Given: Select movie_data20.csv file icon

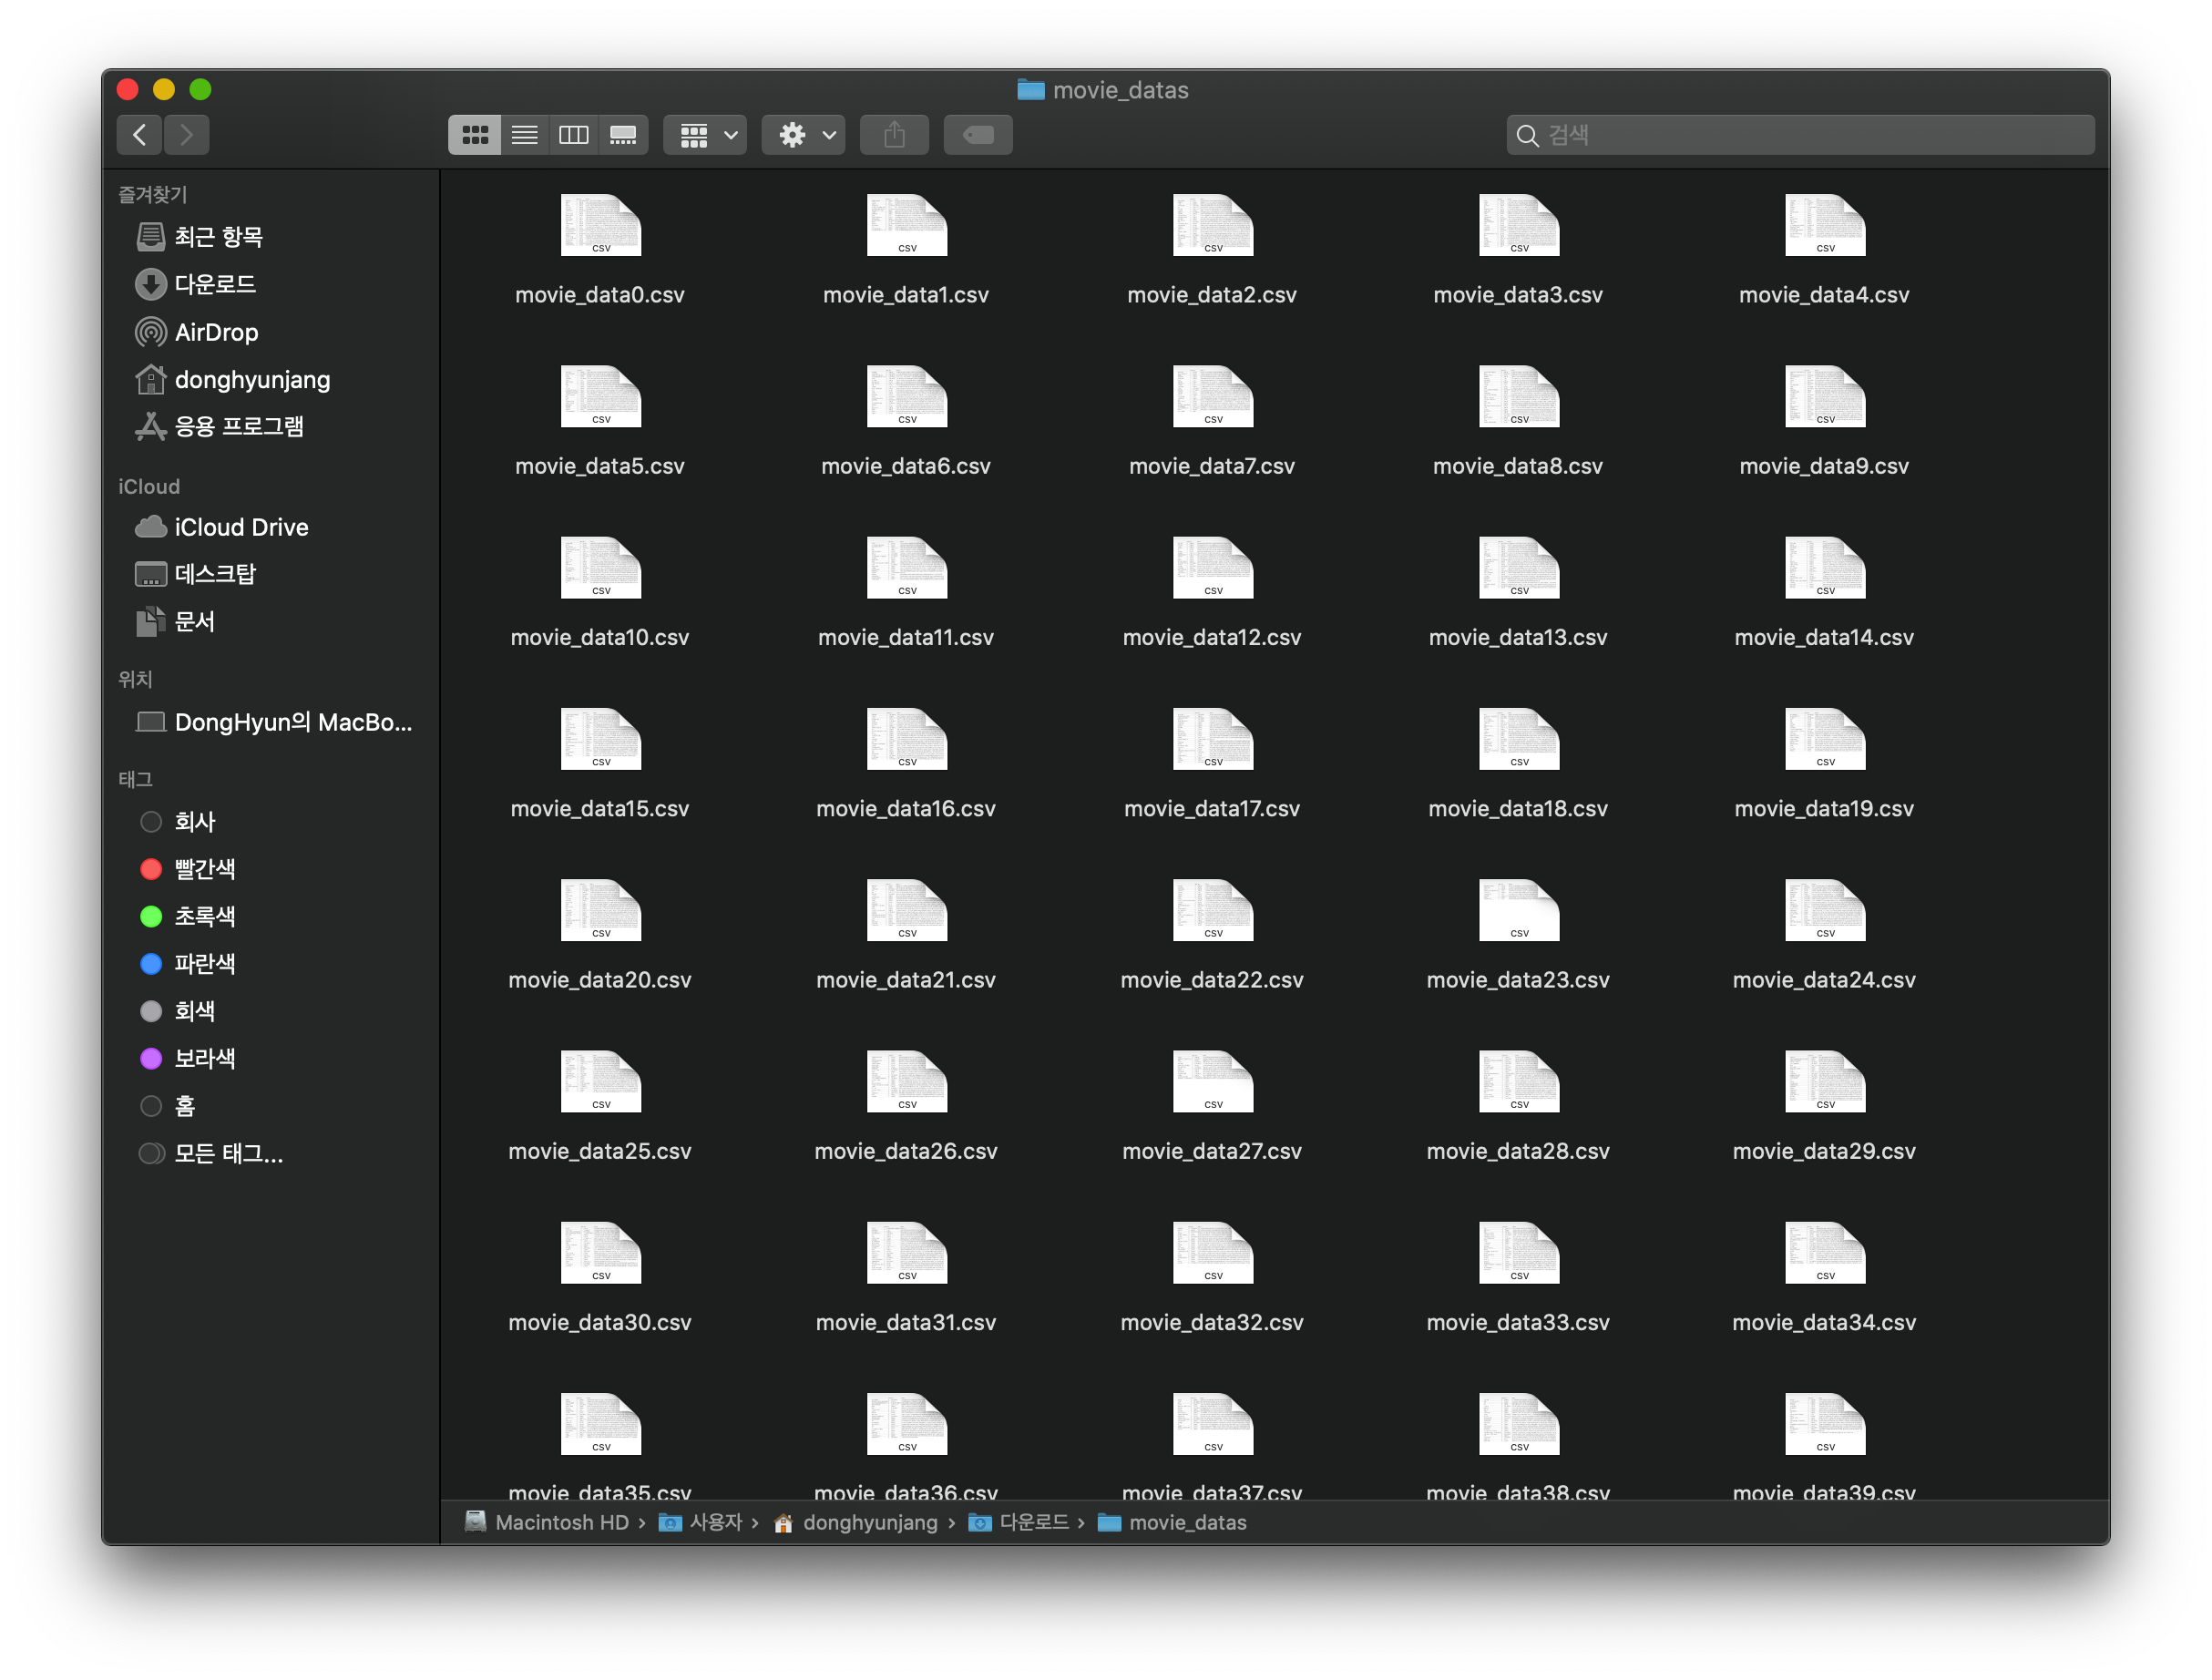Looking at the screenshot, I should coord(600,910).
